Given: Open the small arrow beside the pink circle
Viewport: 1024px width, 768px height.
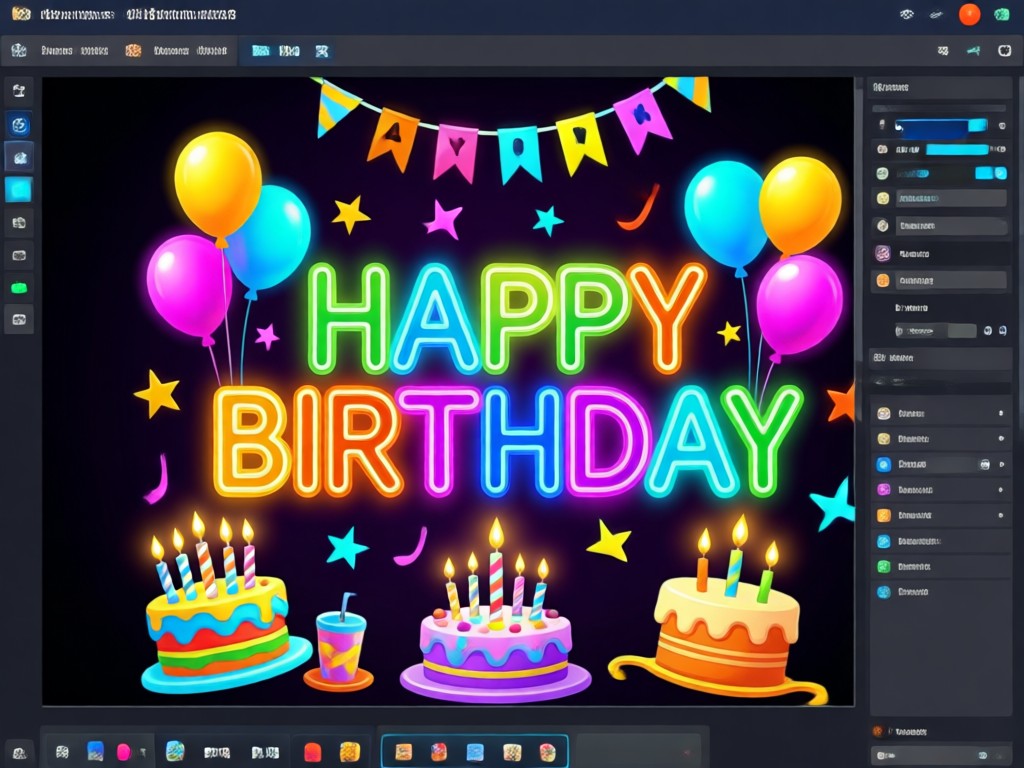Looking at the screenshot, I should (142, 752).
